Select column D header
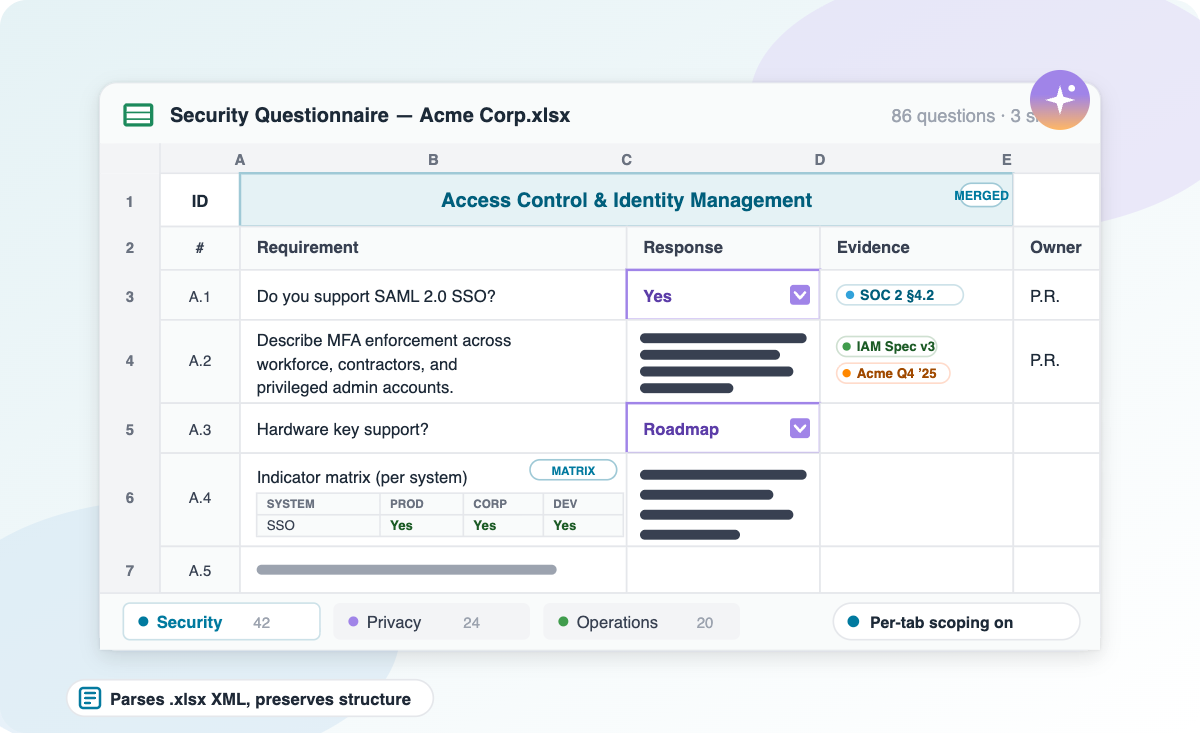The width and height of the screenshot is (1200, 733). pyautogui.click(x=820, y=160)
